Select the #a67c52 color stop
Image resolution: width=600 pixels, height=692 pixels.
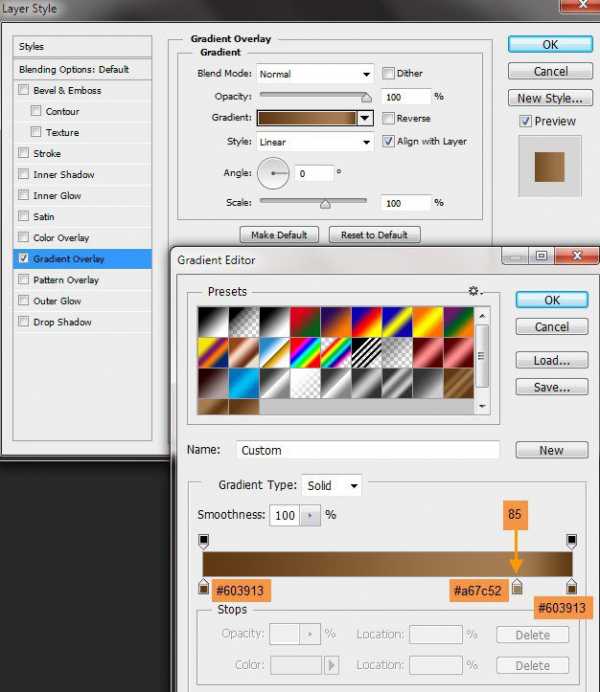(517, 586)
